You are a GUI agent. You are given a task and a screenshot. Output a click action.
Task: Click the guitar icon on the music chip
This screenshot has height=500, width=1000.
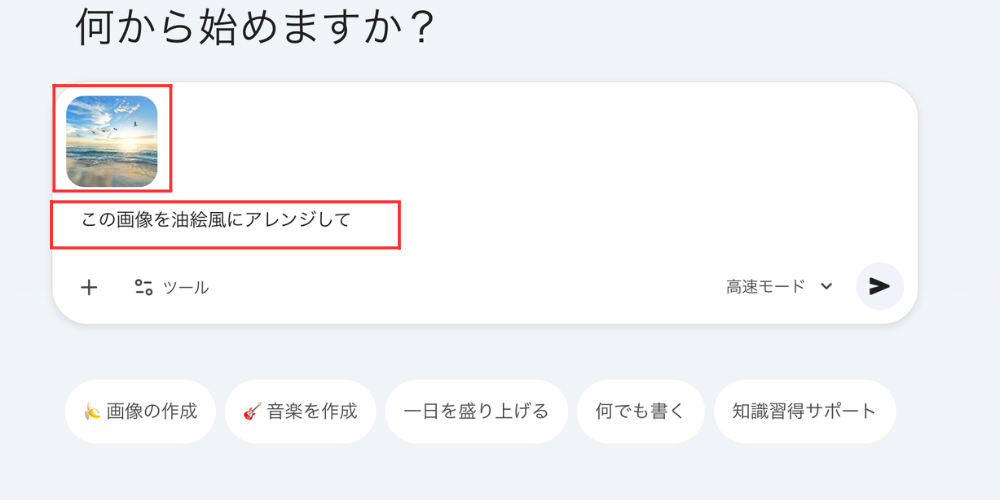[x=252, y=411]
